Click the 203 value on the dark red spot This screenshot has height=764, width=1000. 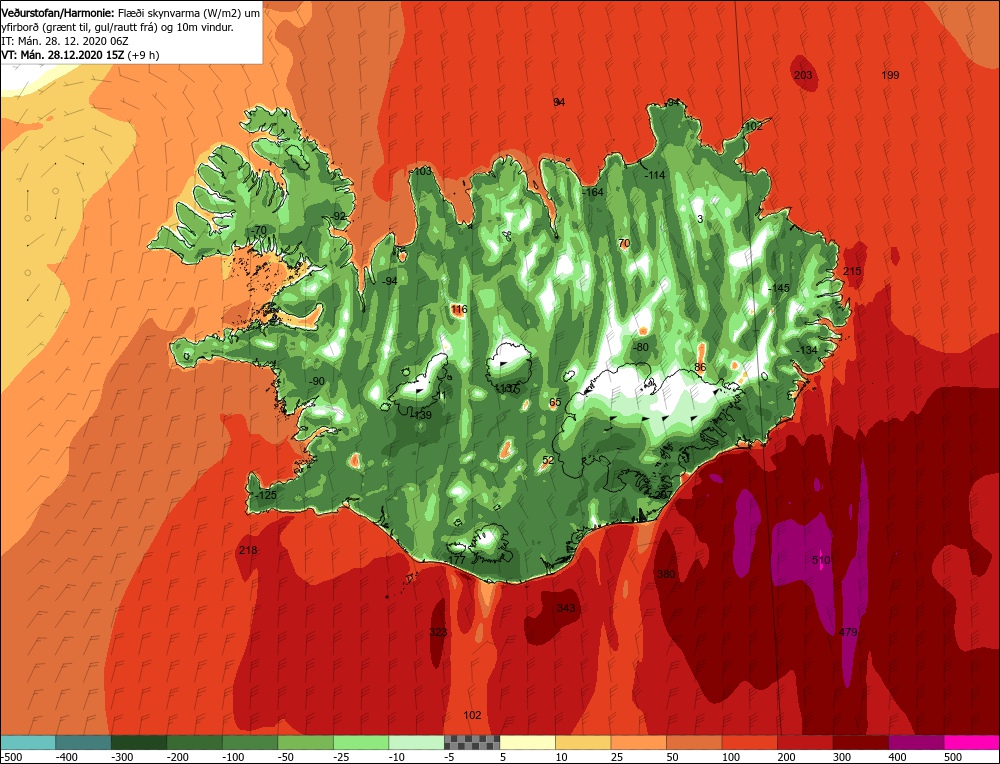pyautogui.click(x=803, y=75)
